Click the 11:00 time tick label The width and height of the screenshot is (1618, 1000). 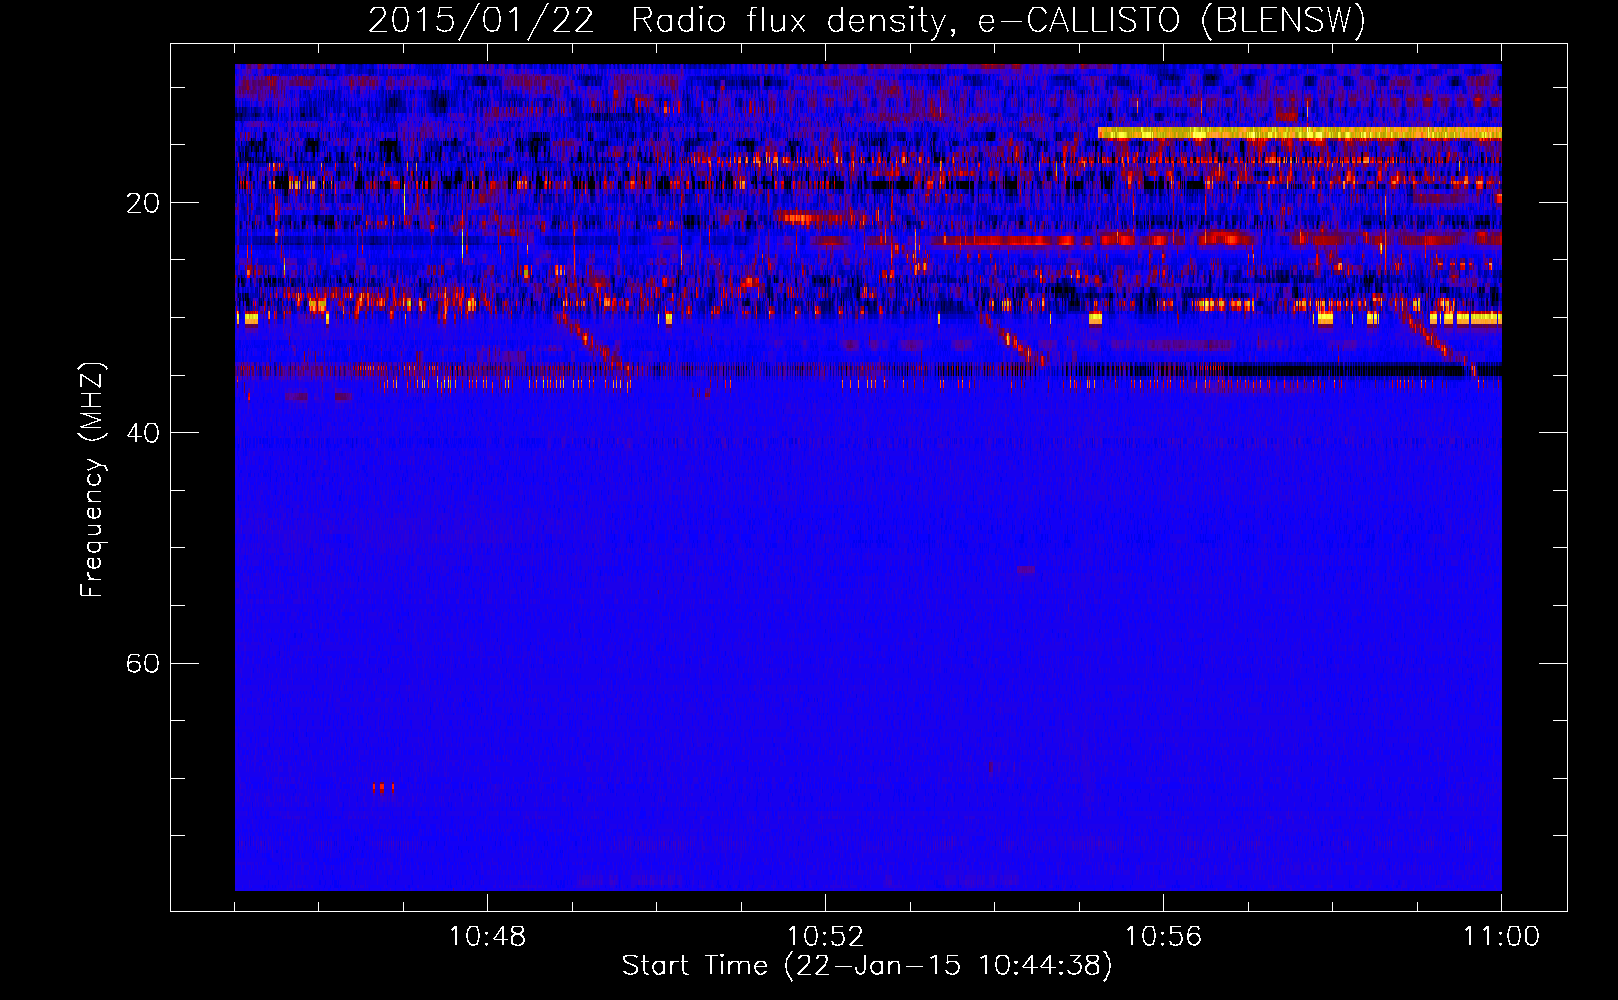[1501, 937]
